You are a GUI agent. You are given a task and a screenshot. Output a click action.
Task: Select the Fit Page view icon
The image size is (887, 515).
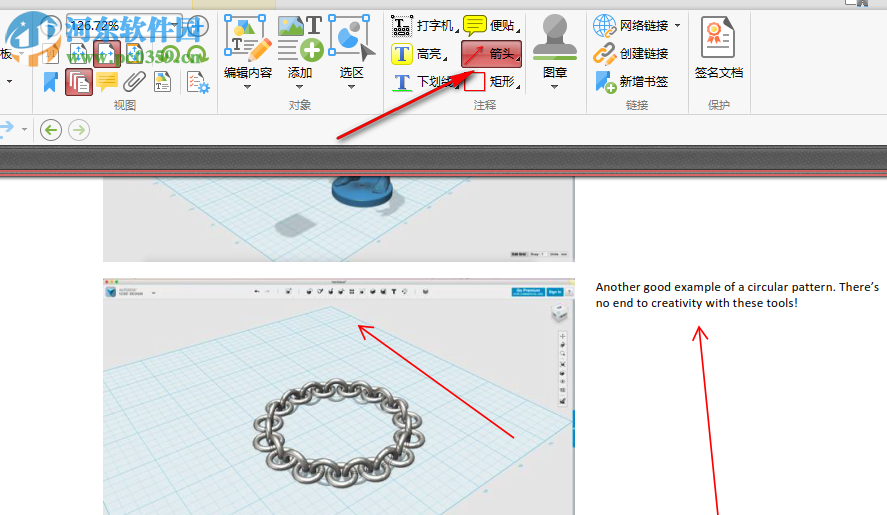click(x=79, y=54)
